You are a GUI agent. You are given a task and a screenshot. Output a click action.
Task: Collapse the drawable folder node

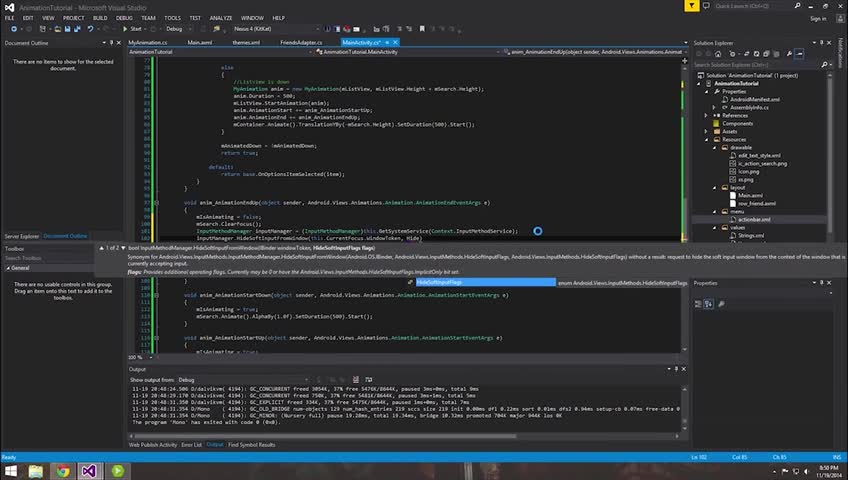coord(714,147)
